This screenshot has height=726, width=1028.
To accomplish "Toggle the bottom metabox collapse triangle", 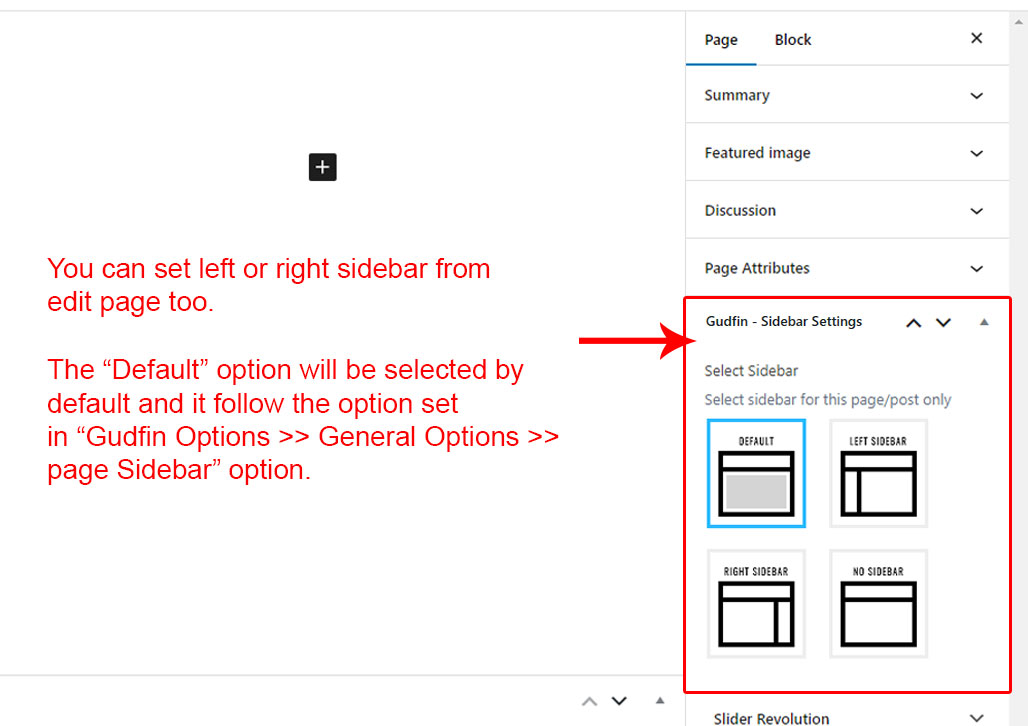I will [x=659, y=701].
